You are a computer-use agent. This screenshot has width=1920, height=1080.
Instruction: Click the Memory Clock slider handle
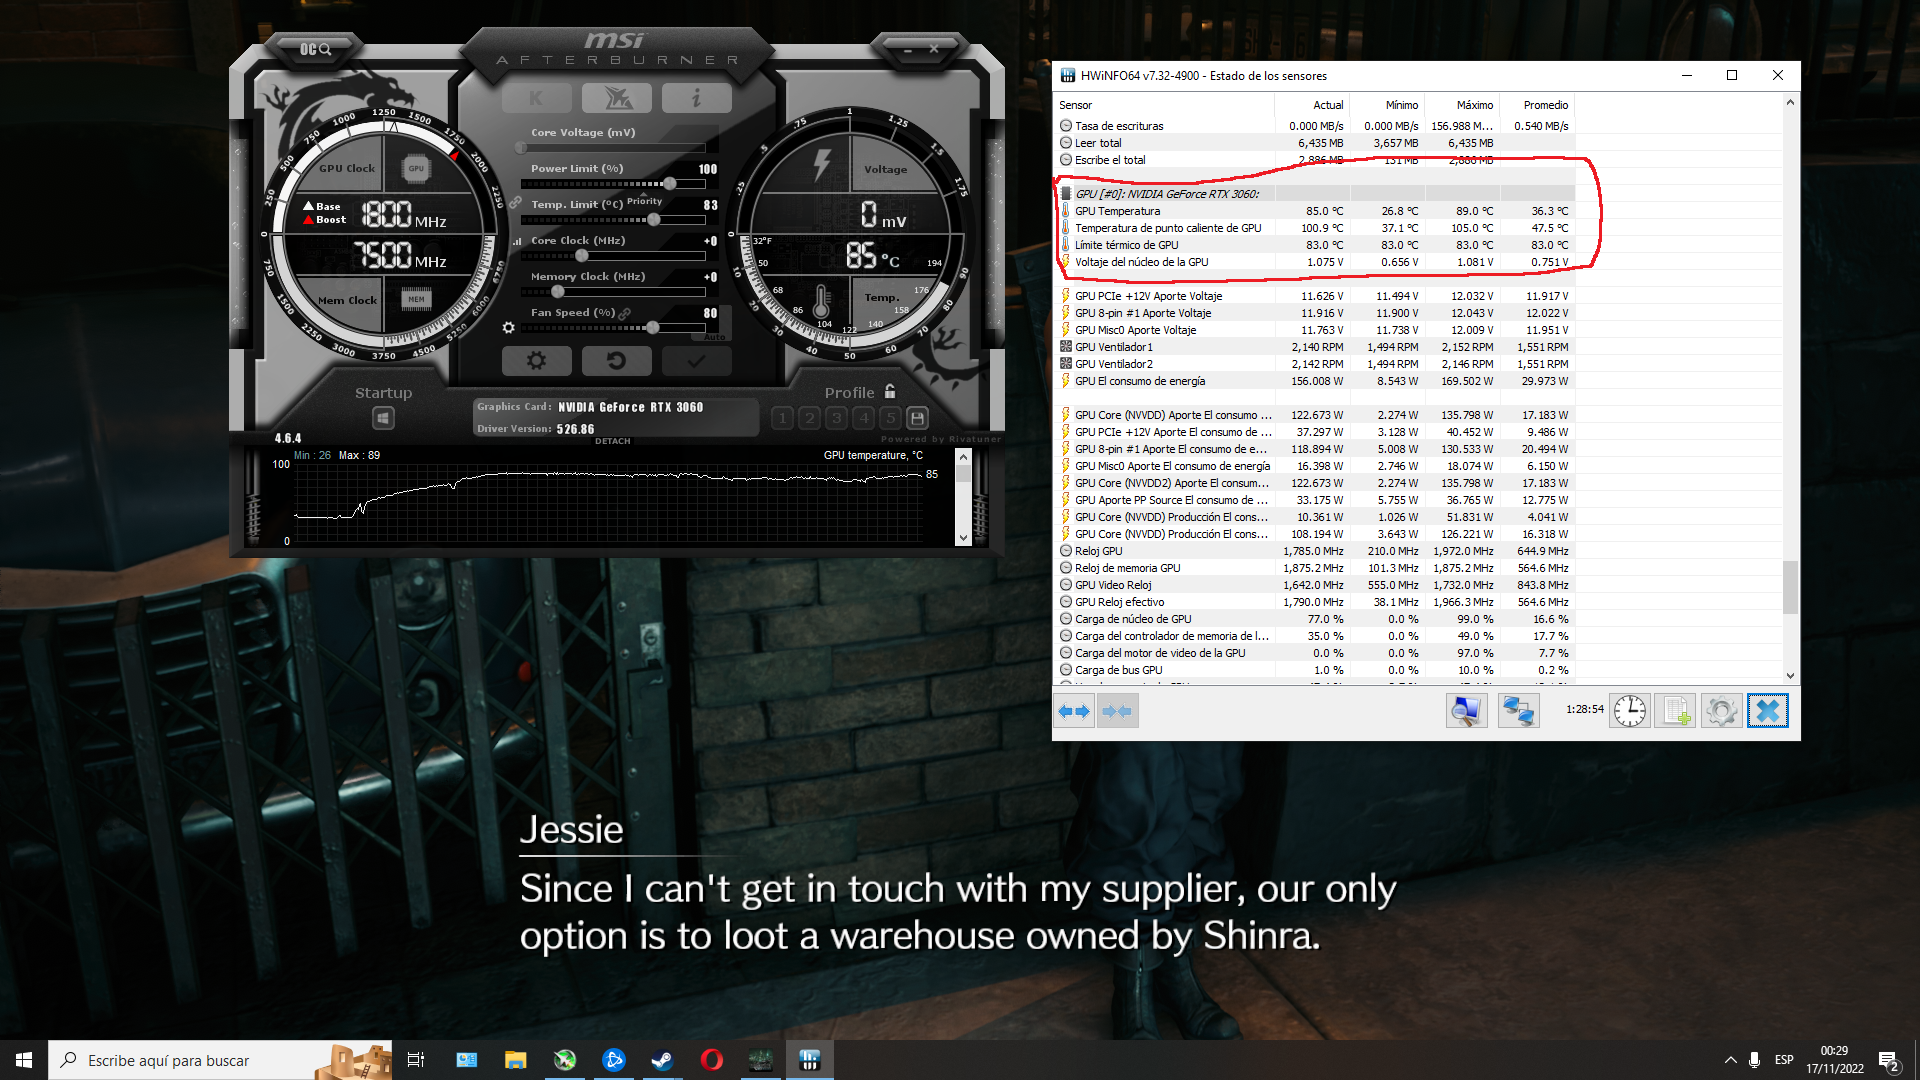coord(558,292)
